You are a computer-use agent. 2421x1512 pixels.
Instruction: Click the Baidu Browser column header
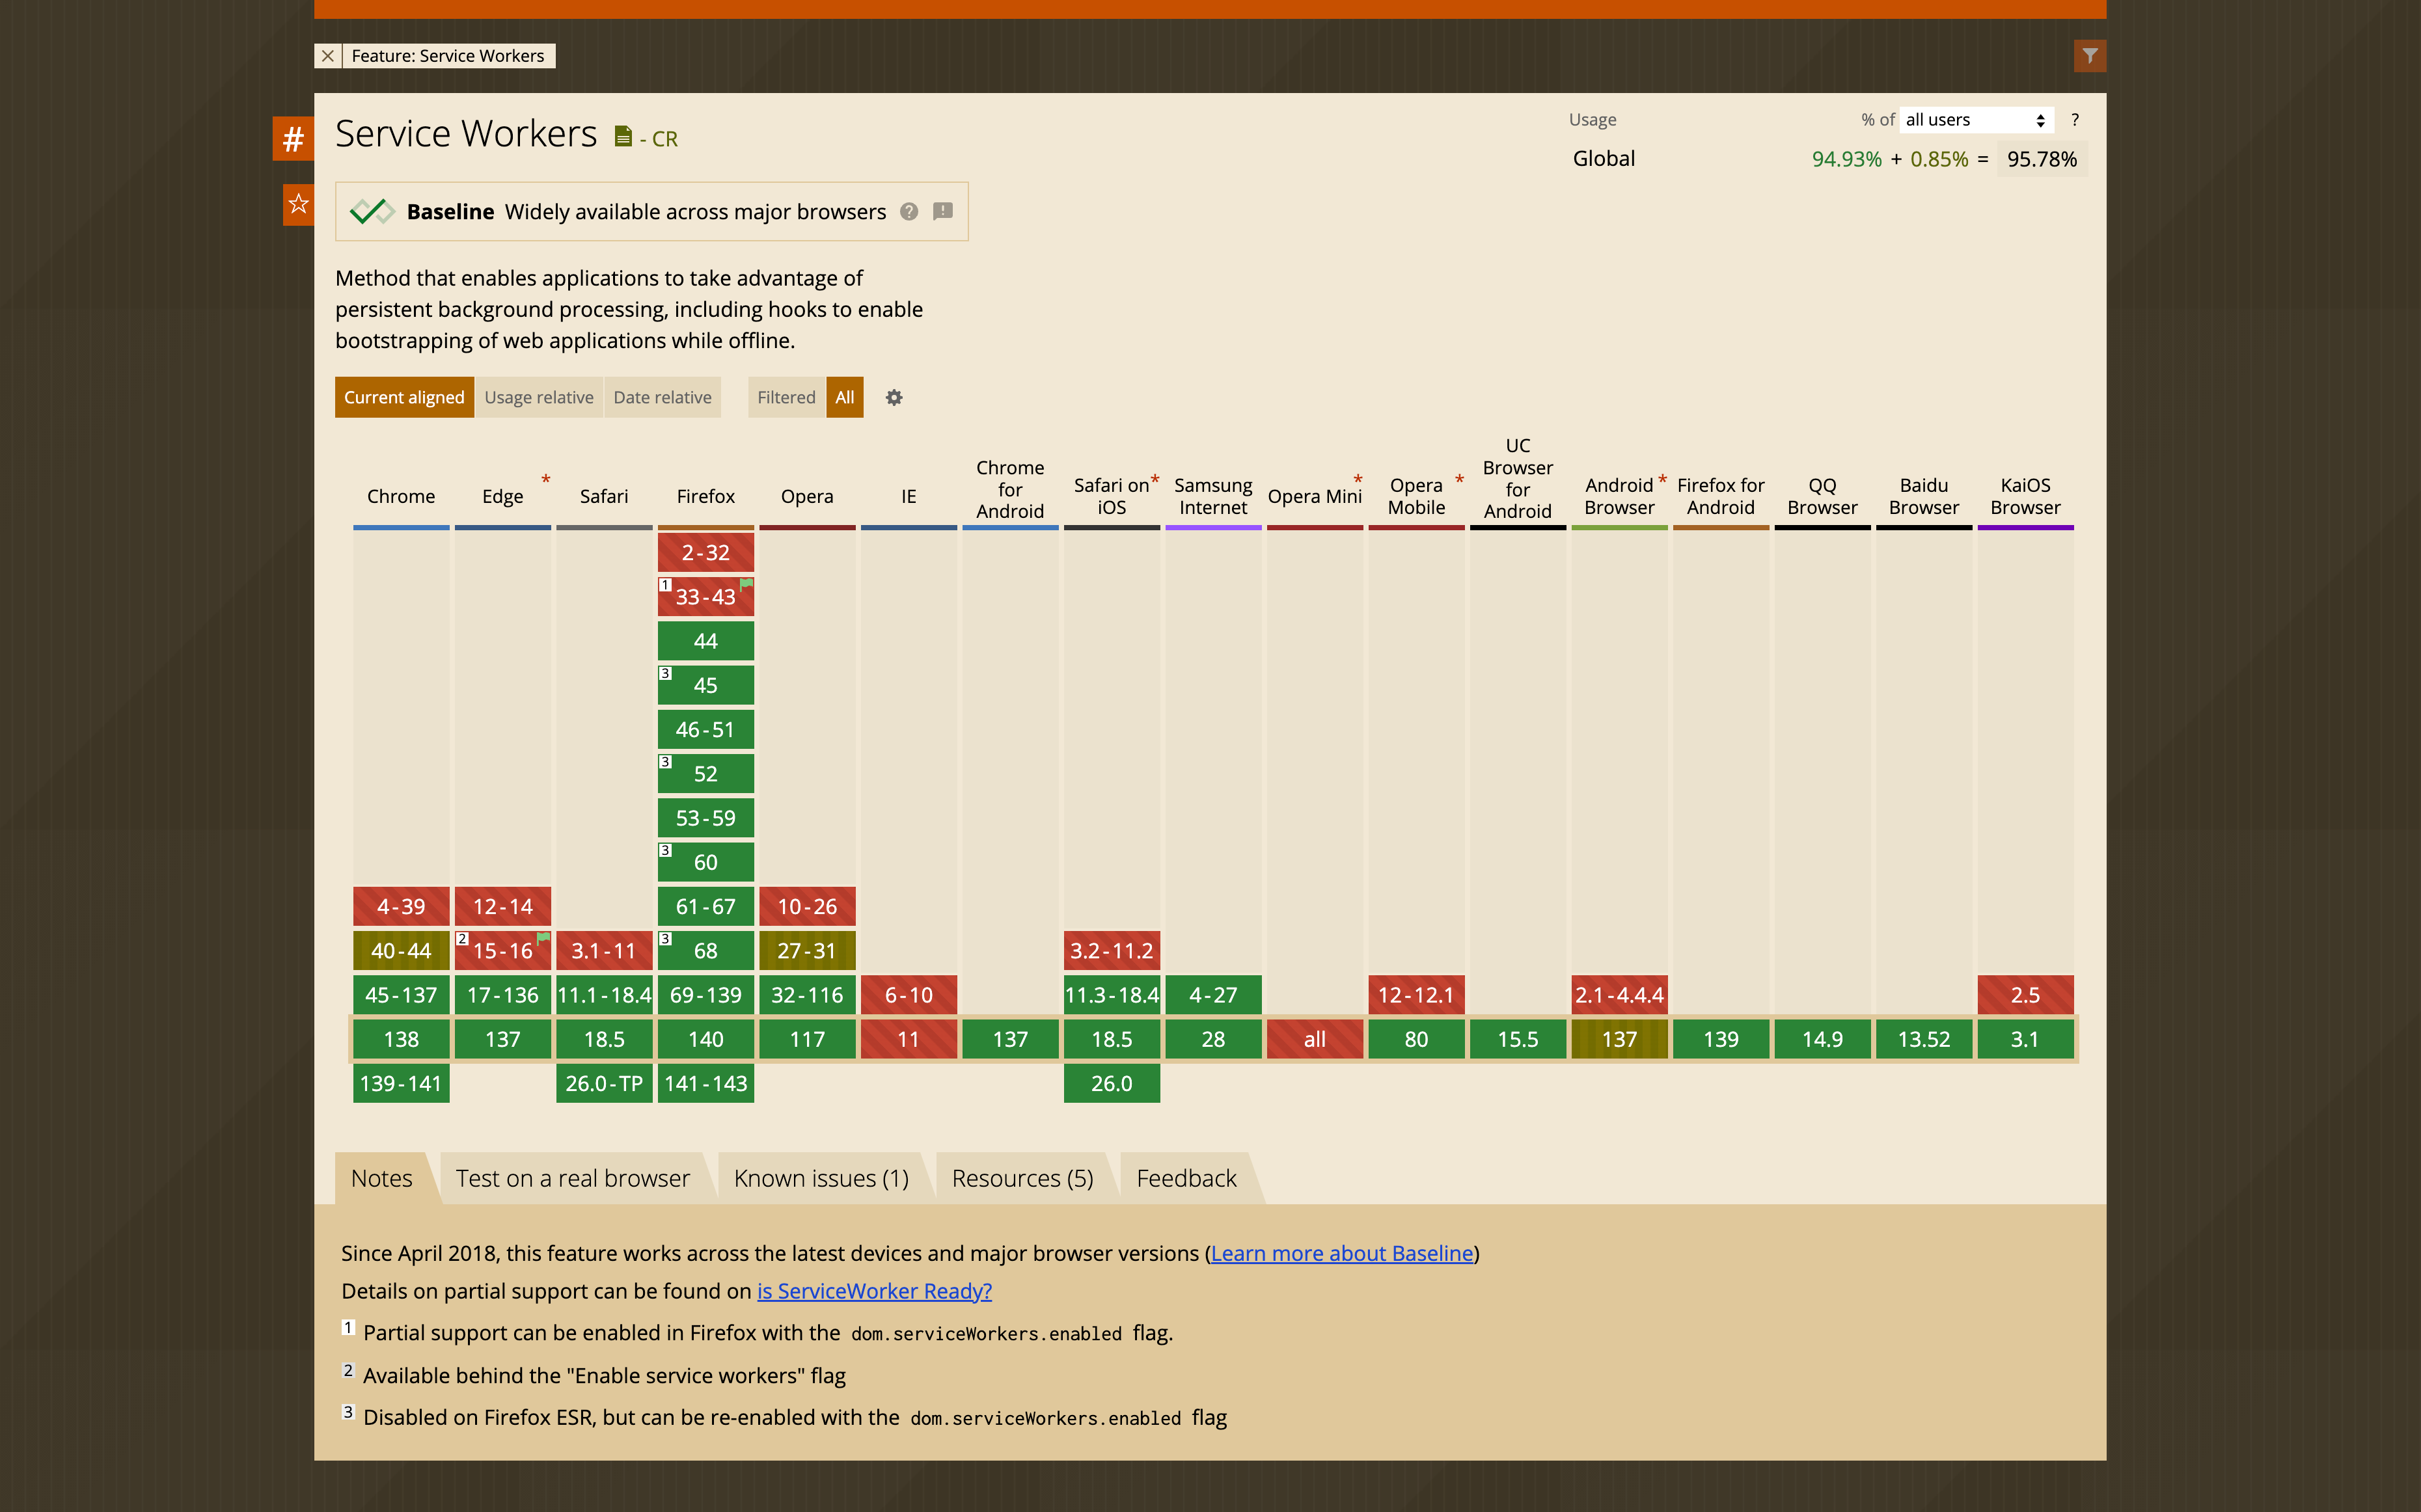[1924, 496]
